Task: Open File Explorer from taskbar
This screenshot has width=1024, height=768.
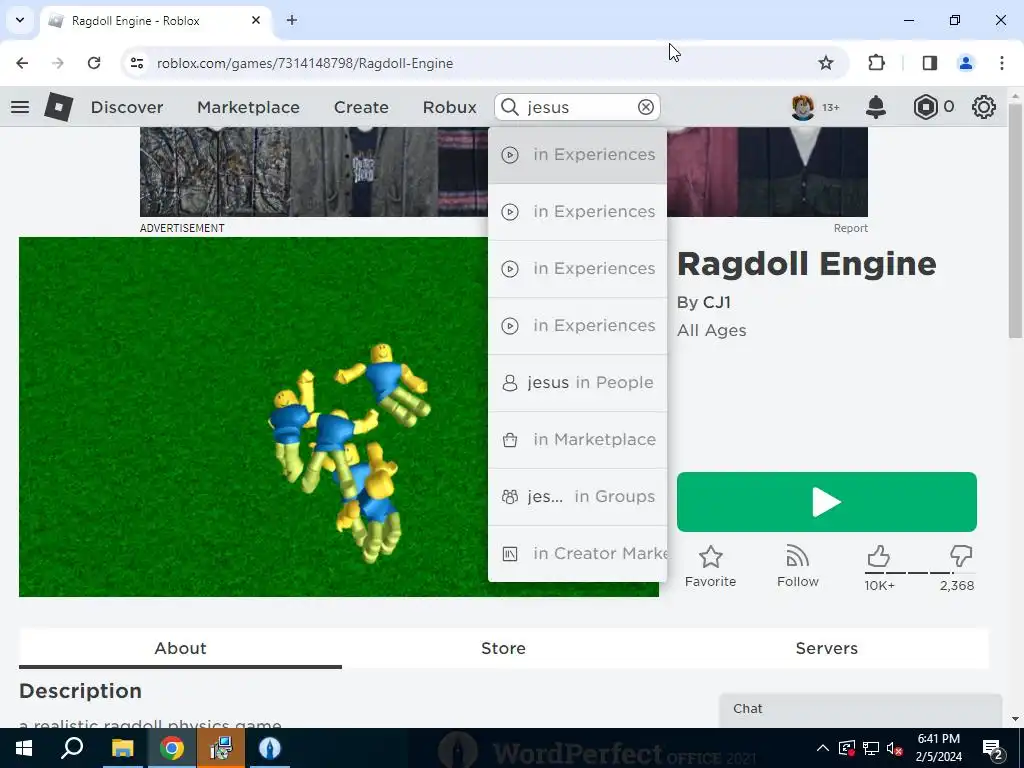Action: [x=122, y=748]
